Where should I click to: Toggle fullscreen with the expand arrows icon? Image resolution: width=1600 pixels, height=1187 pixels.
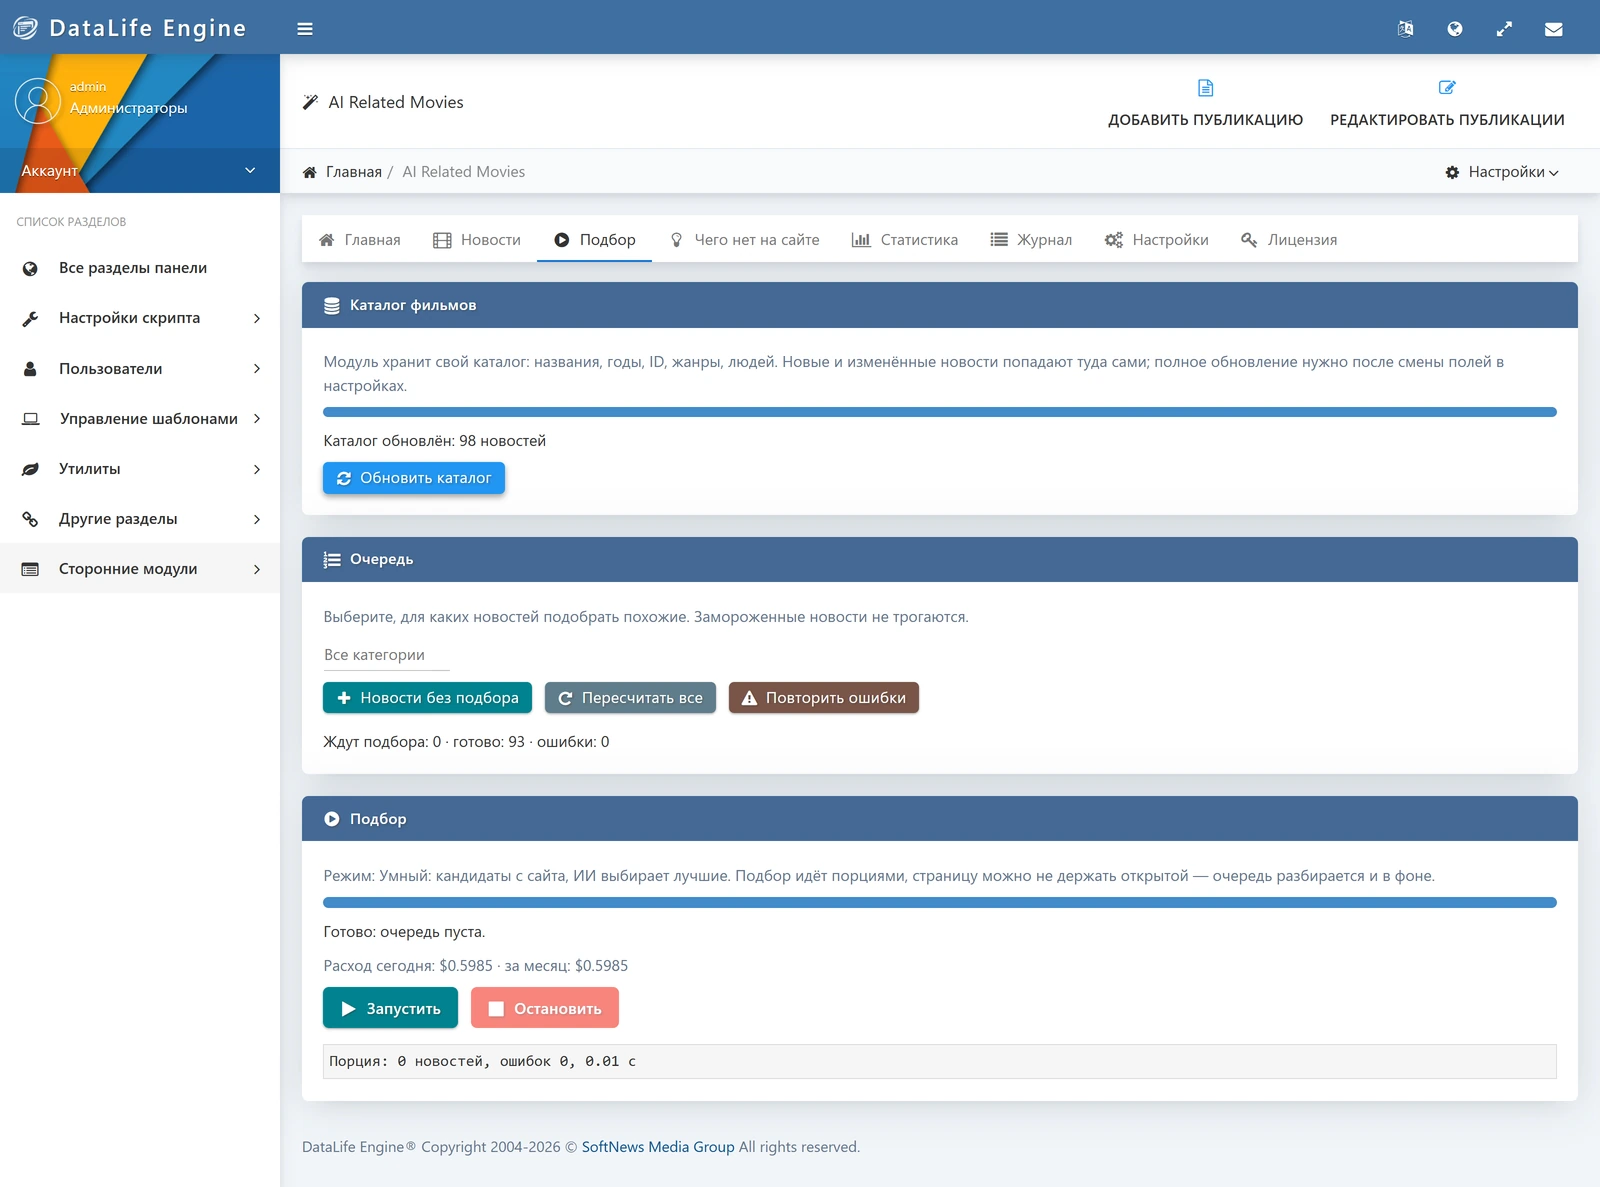[1504, 29]
